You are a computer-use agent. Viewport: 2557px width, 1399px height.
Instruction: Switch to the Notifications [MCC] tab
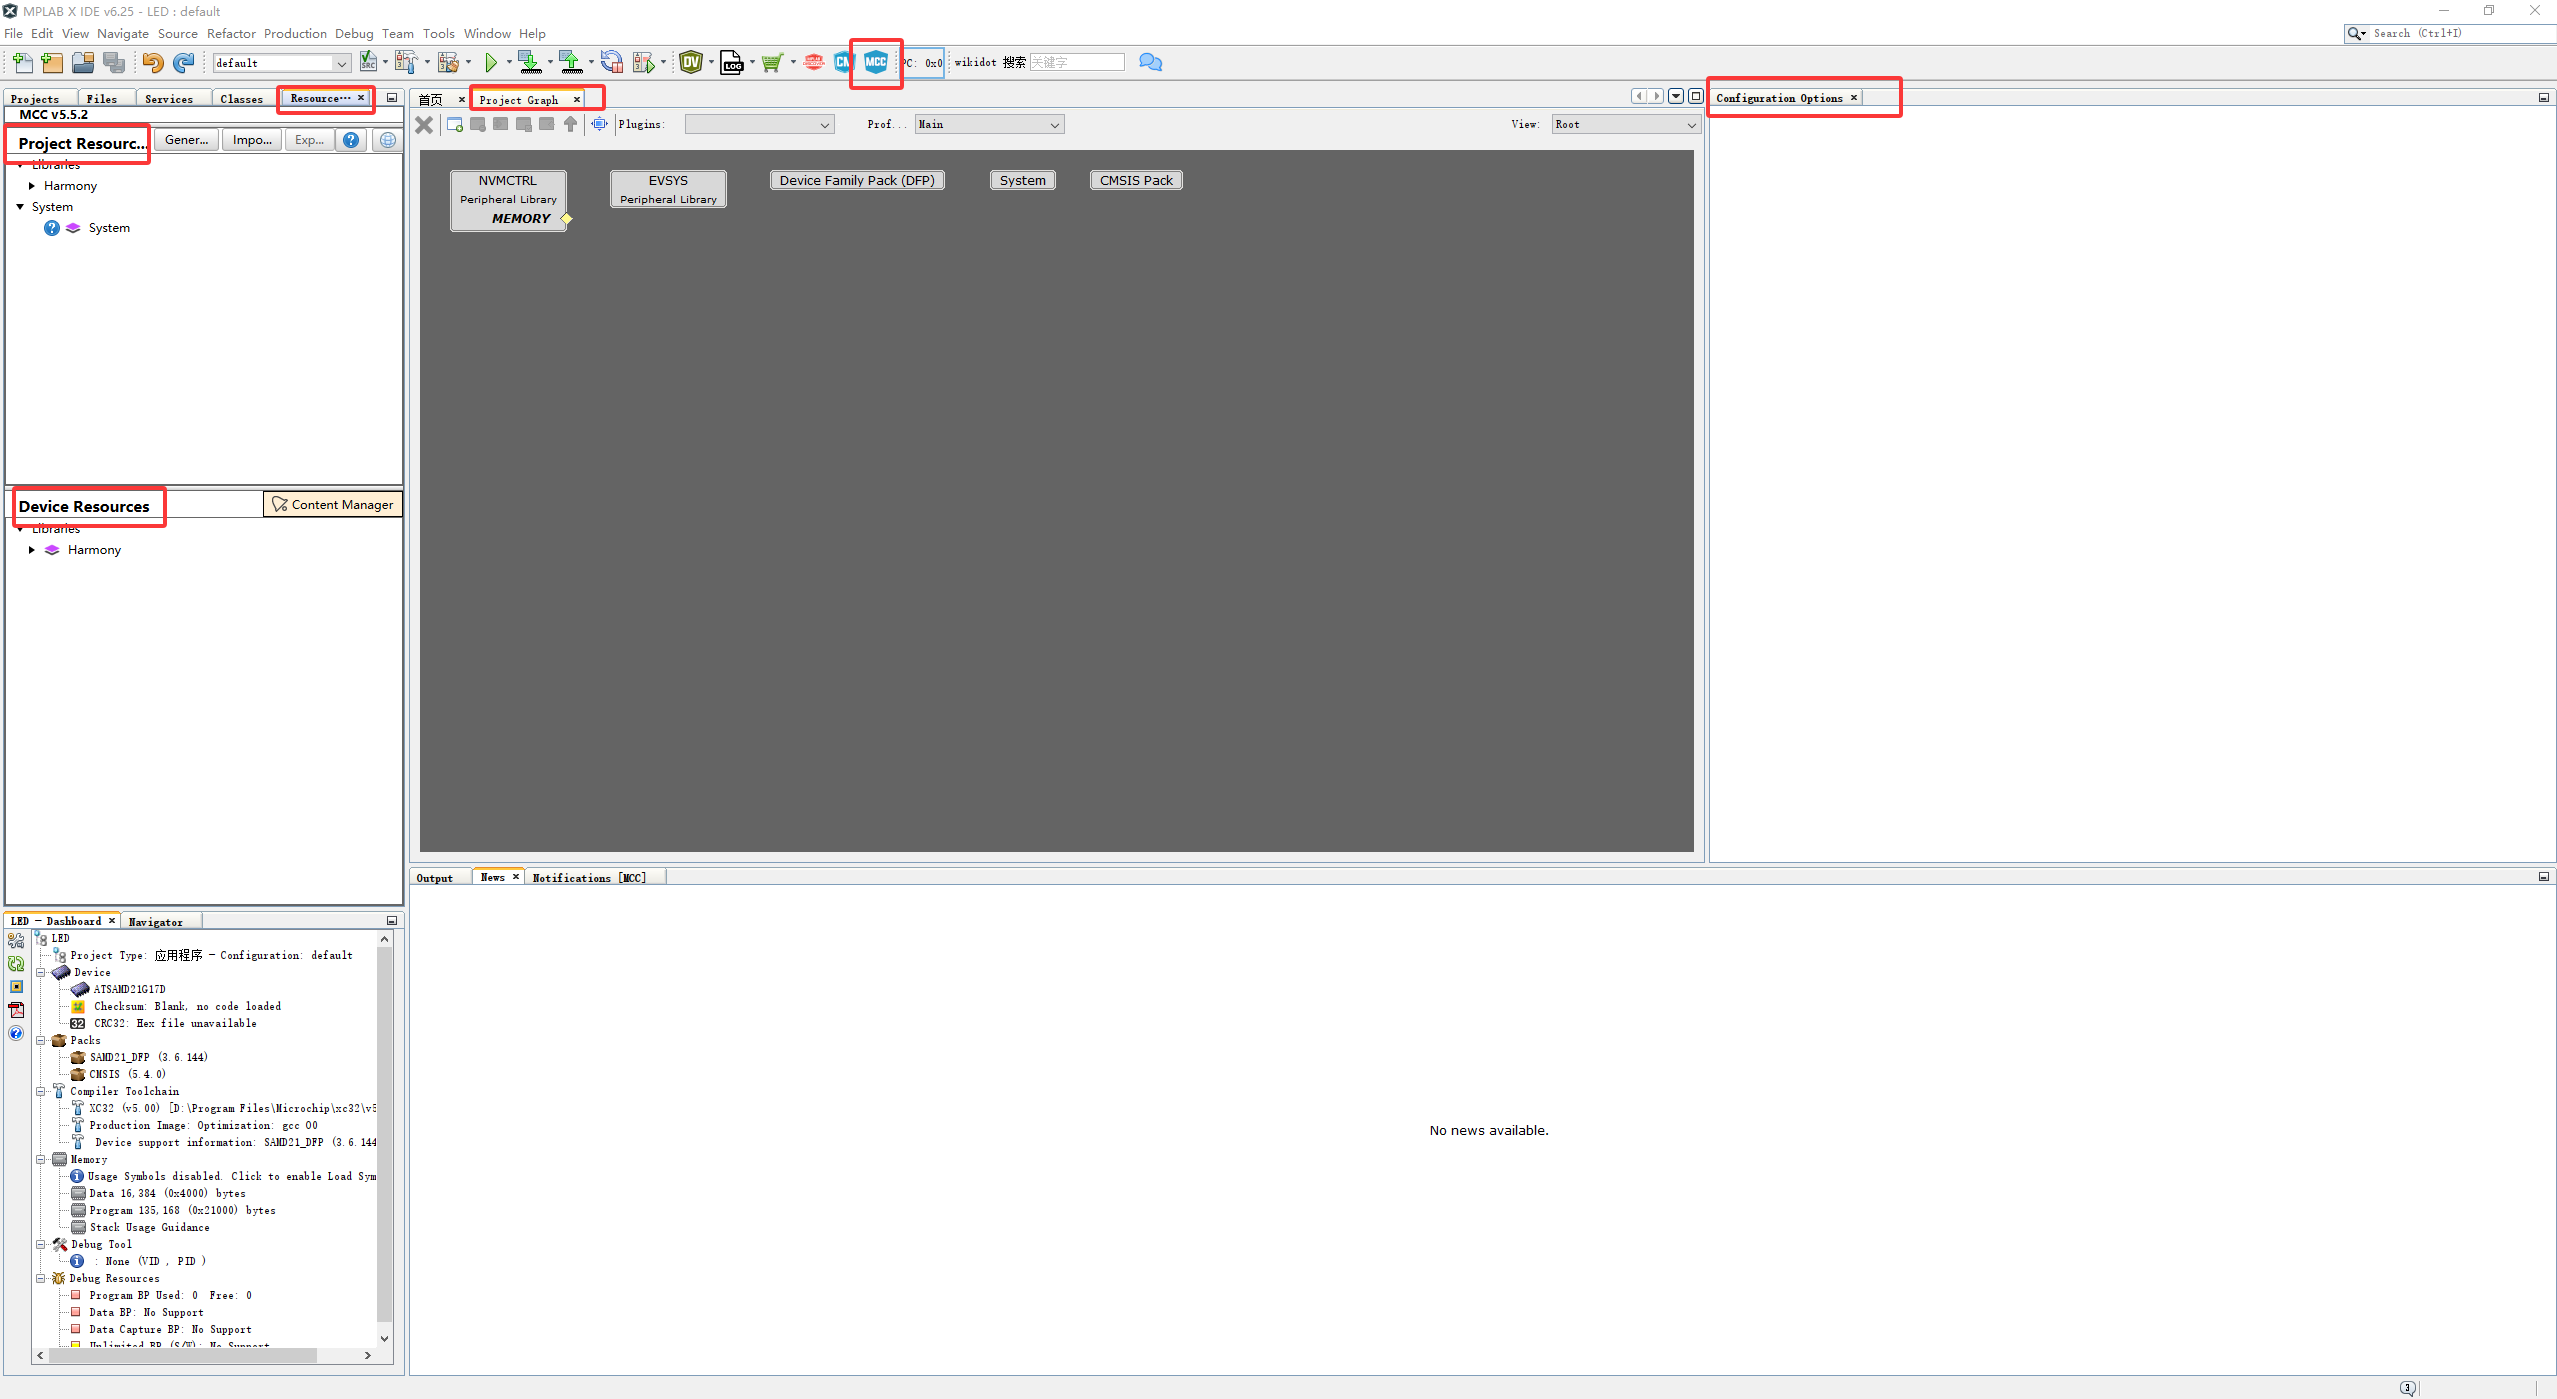[589, 878]
